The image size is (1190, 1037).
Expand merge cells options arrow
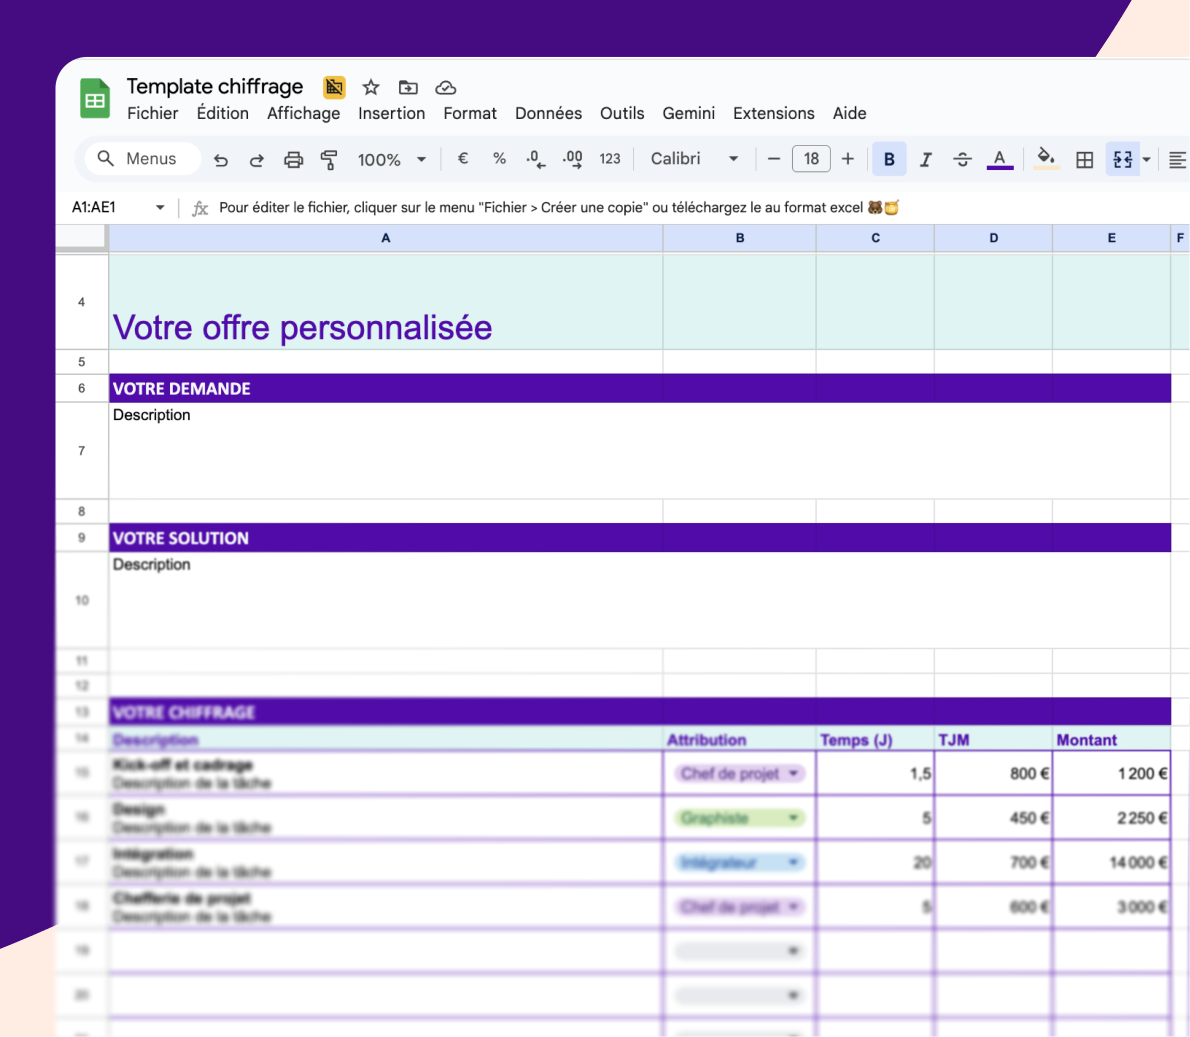[x=1147, y=159]
